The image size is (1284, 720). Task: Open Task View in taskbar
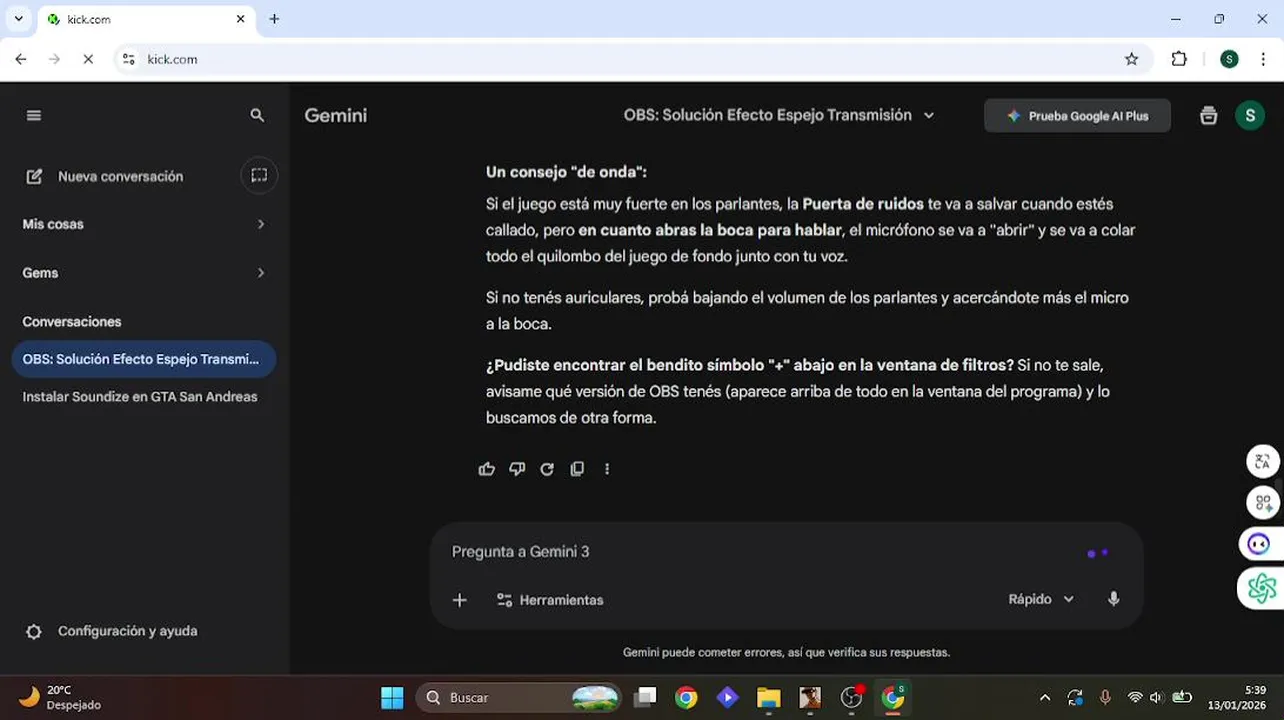coord(646,697)
